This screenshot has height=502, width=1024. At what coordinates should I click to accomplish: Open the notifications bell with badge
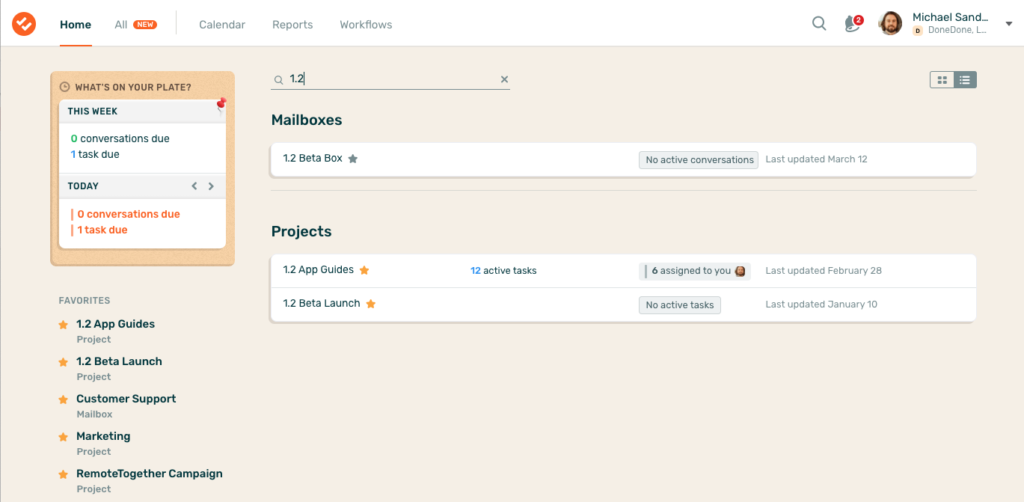coord(852,24)
